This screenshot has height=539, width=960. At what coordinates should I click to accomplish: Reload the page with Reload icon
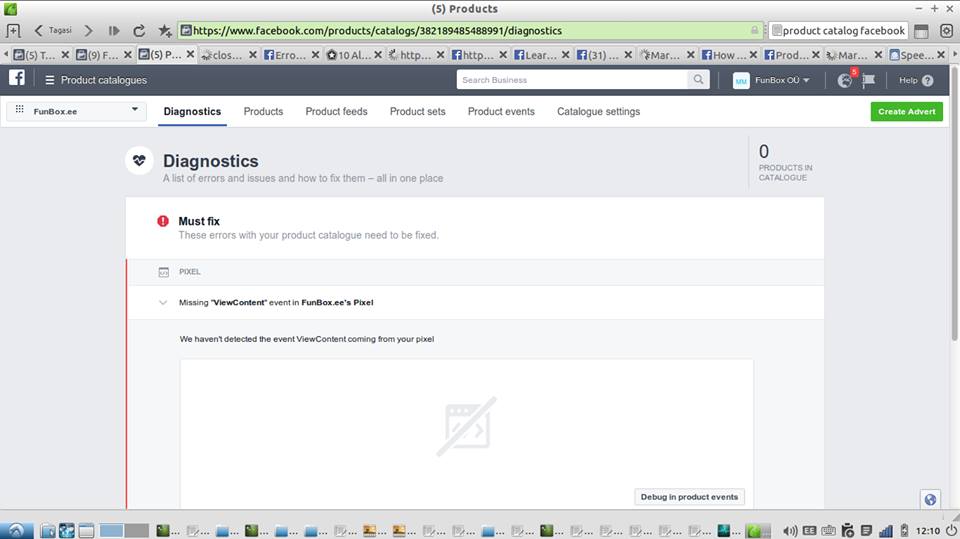coord(139,30)
